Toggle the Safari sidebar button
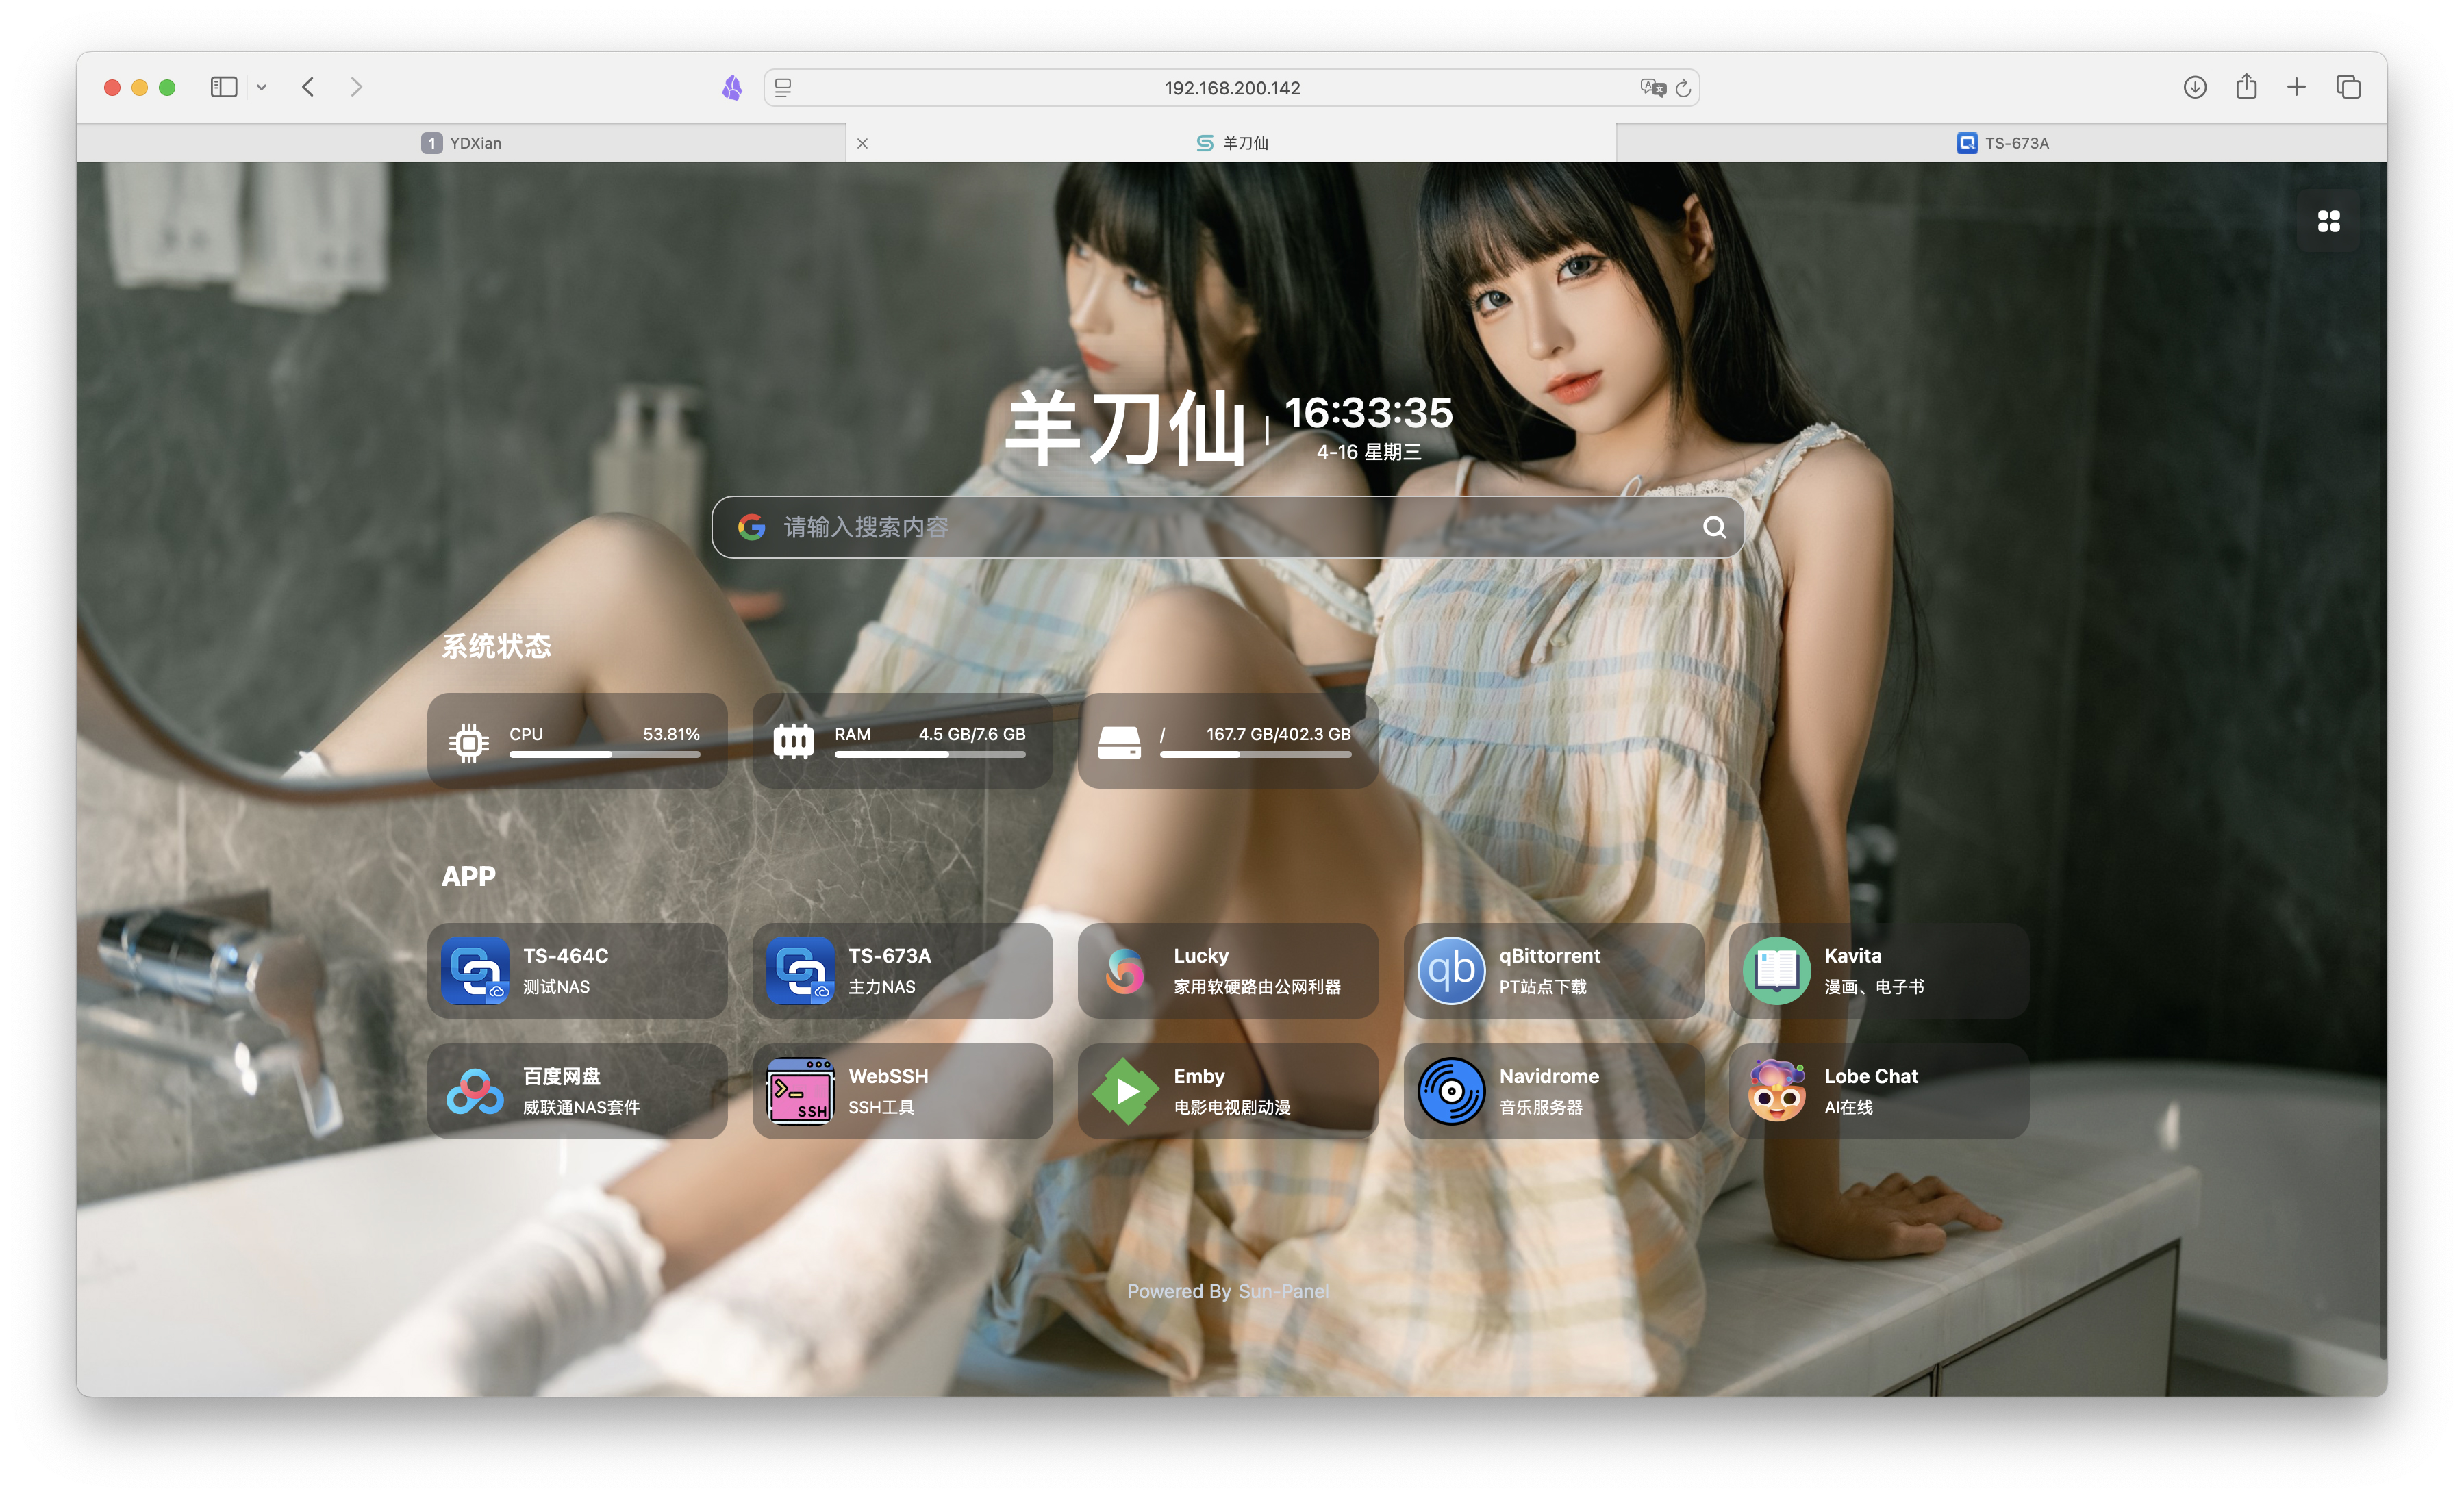 (x=223, y=87)
